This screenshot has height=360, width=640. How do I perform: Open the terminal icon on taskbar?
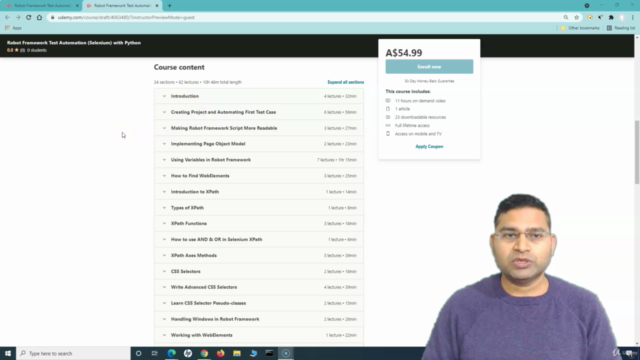[269, 353]
